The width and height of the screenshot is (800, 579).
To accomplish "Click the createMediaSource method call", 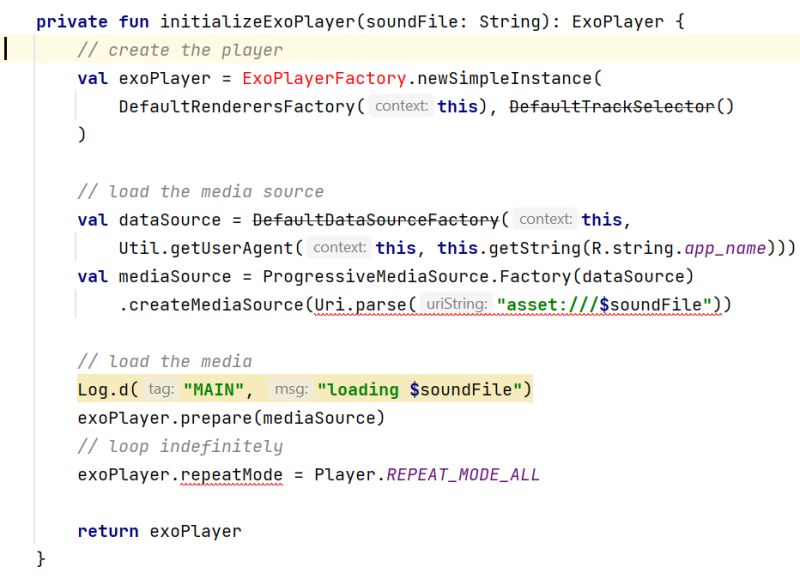I will point(216,305).
